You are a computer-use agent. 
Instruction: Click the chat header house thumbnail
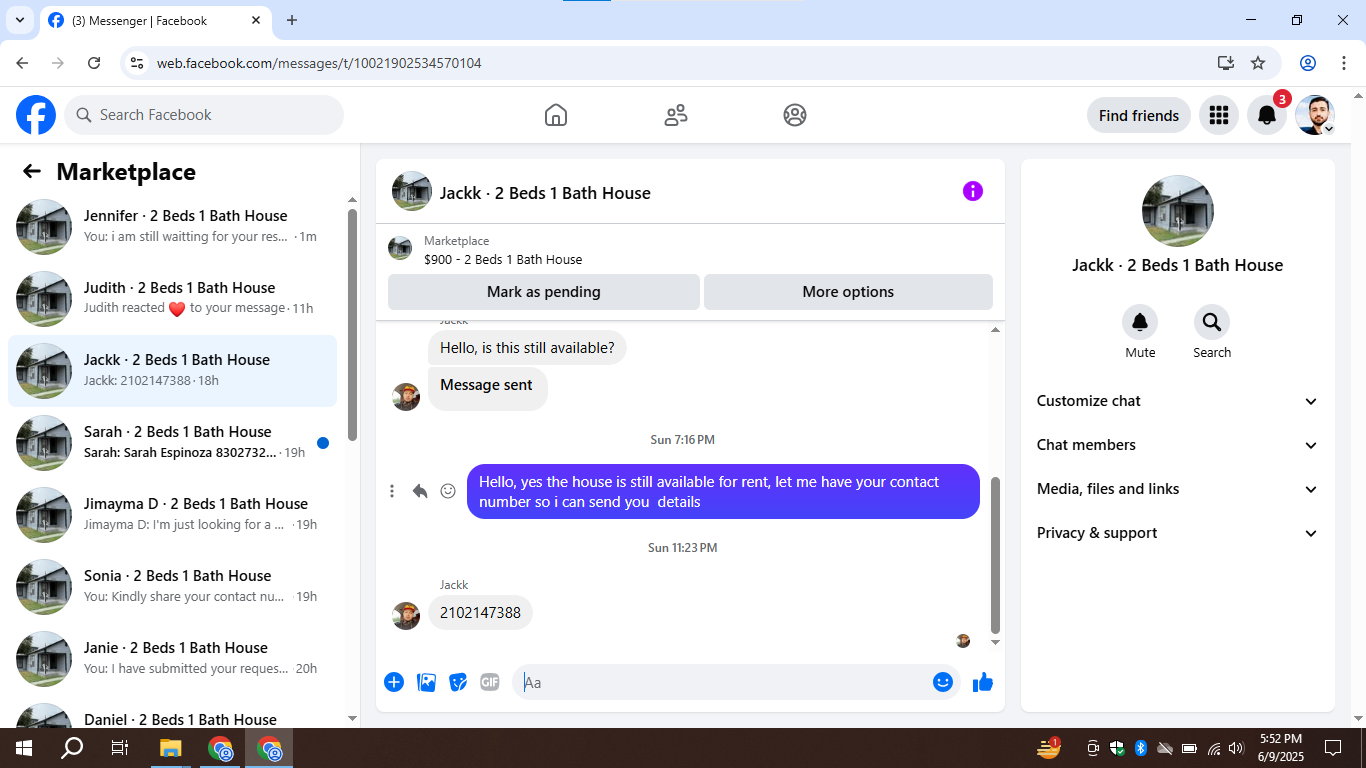(412, 191)
